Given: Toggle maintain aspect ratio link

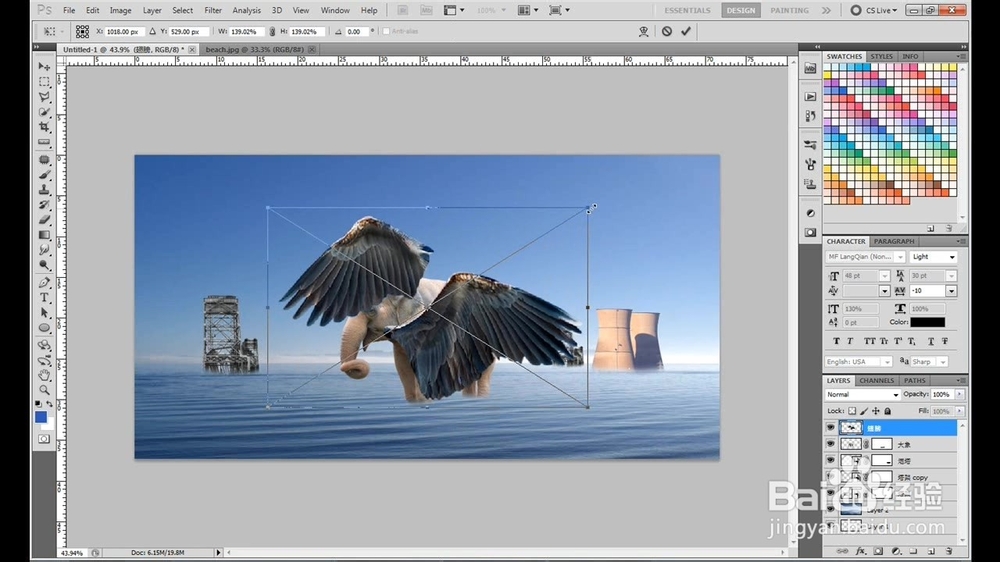Looking at the screenshot, I should [x=272, y=31].
